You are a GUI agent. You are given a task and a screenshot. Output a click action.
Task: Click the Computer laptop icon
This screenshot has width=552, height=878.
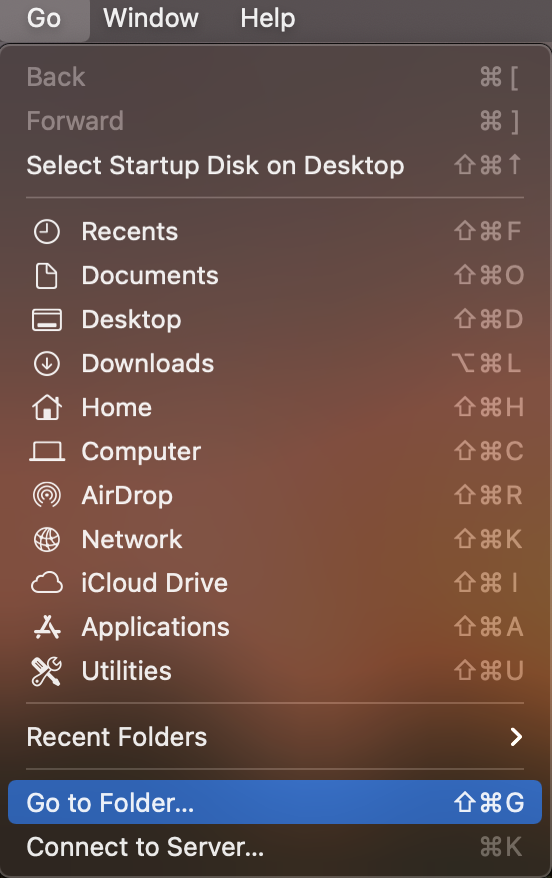point(46,451)
